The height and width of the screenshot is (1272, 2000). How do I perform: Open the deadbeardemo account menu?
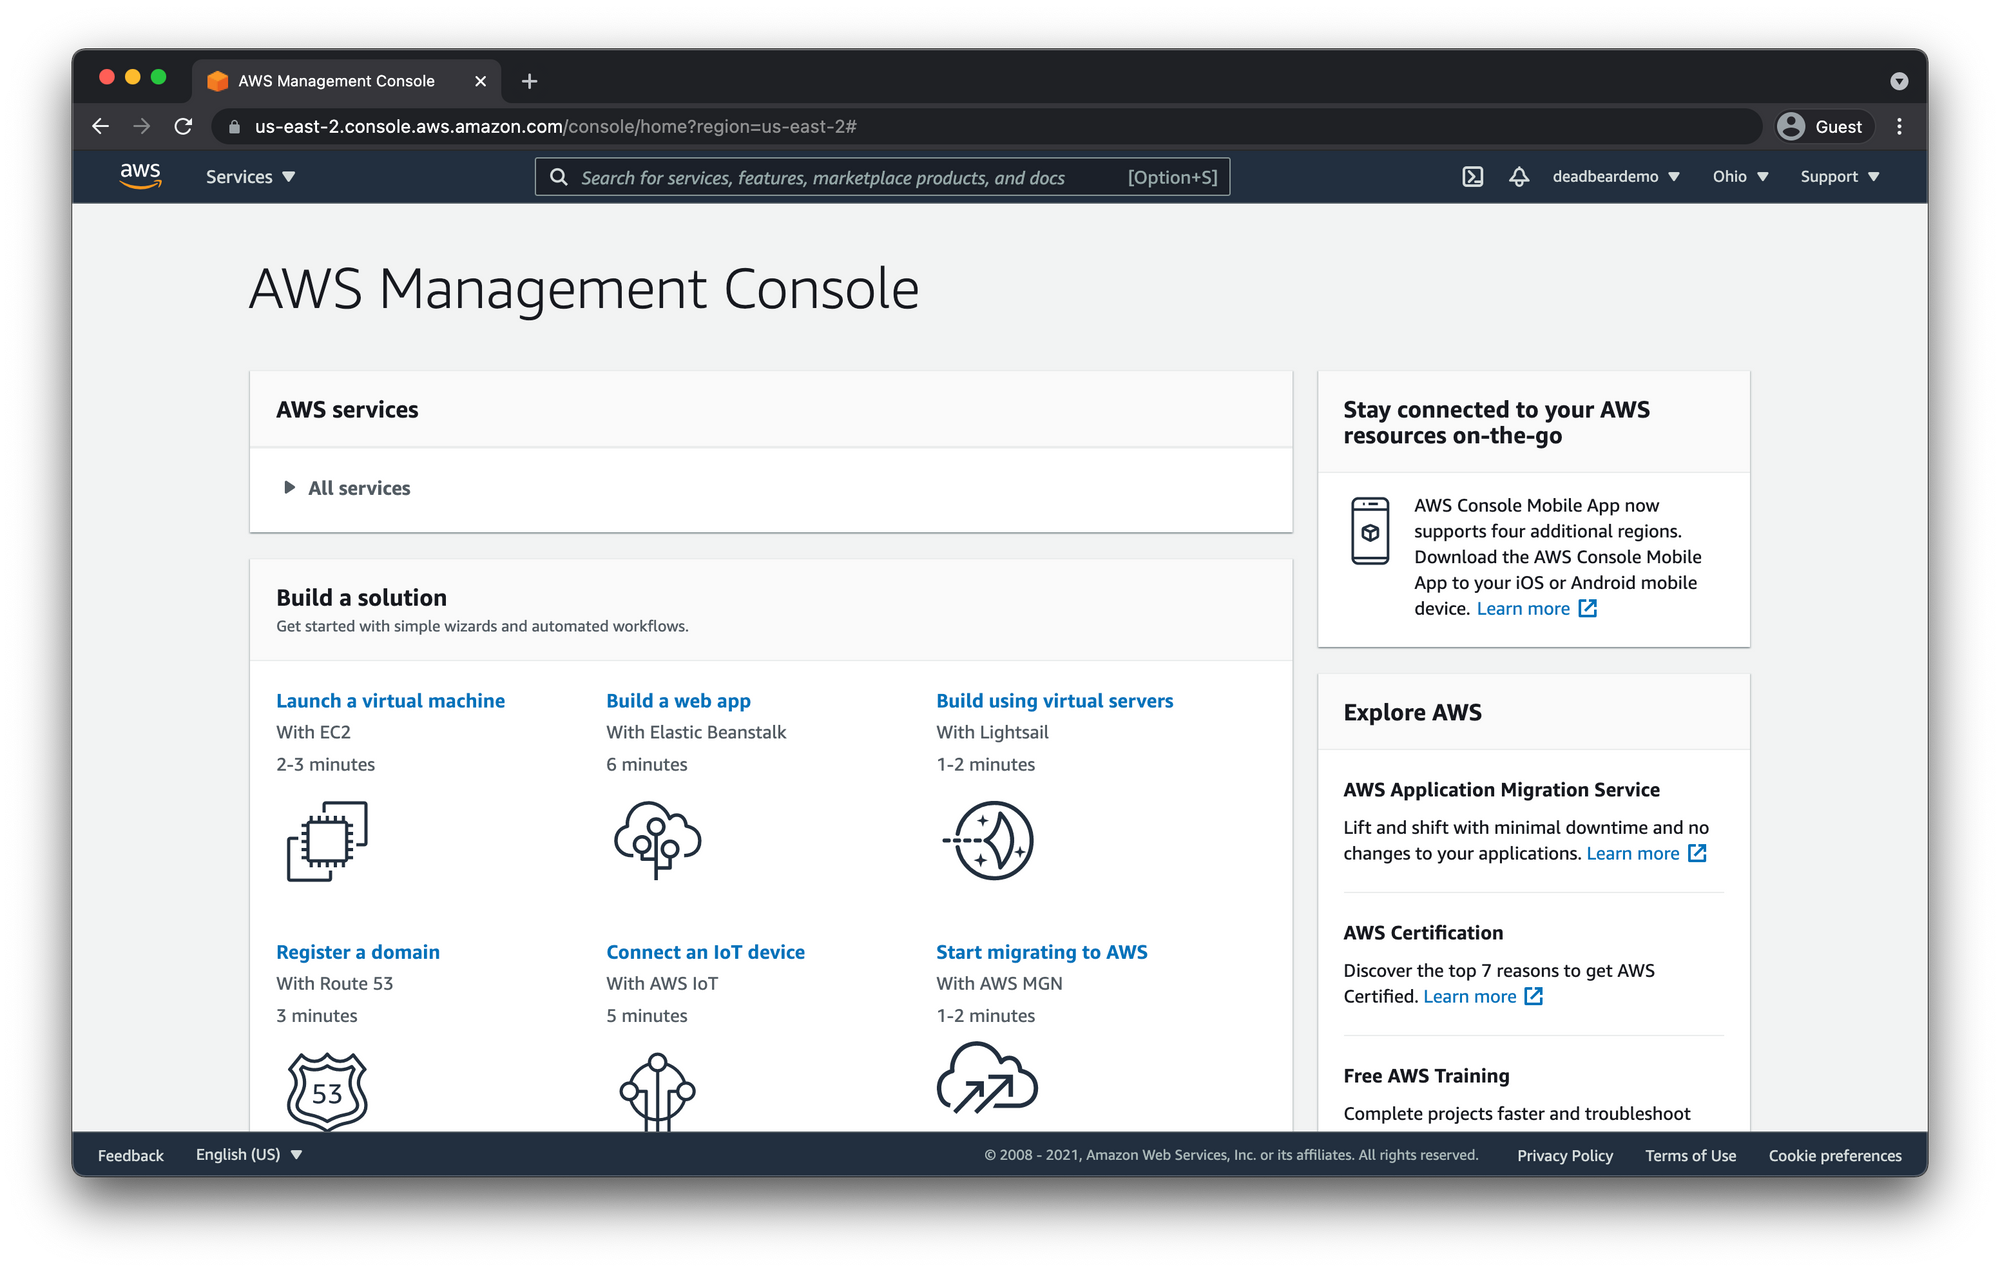point(1615,177)
